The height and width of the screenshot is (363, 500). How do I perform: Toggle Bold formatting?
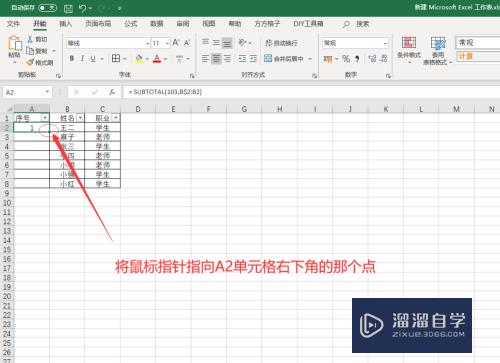(x=72, y=59)
